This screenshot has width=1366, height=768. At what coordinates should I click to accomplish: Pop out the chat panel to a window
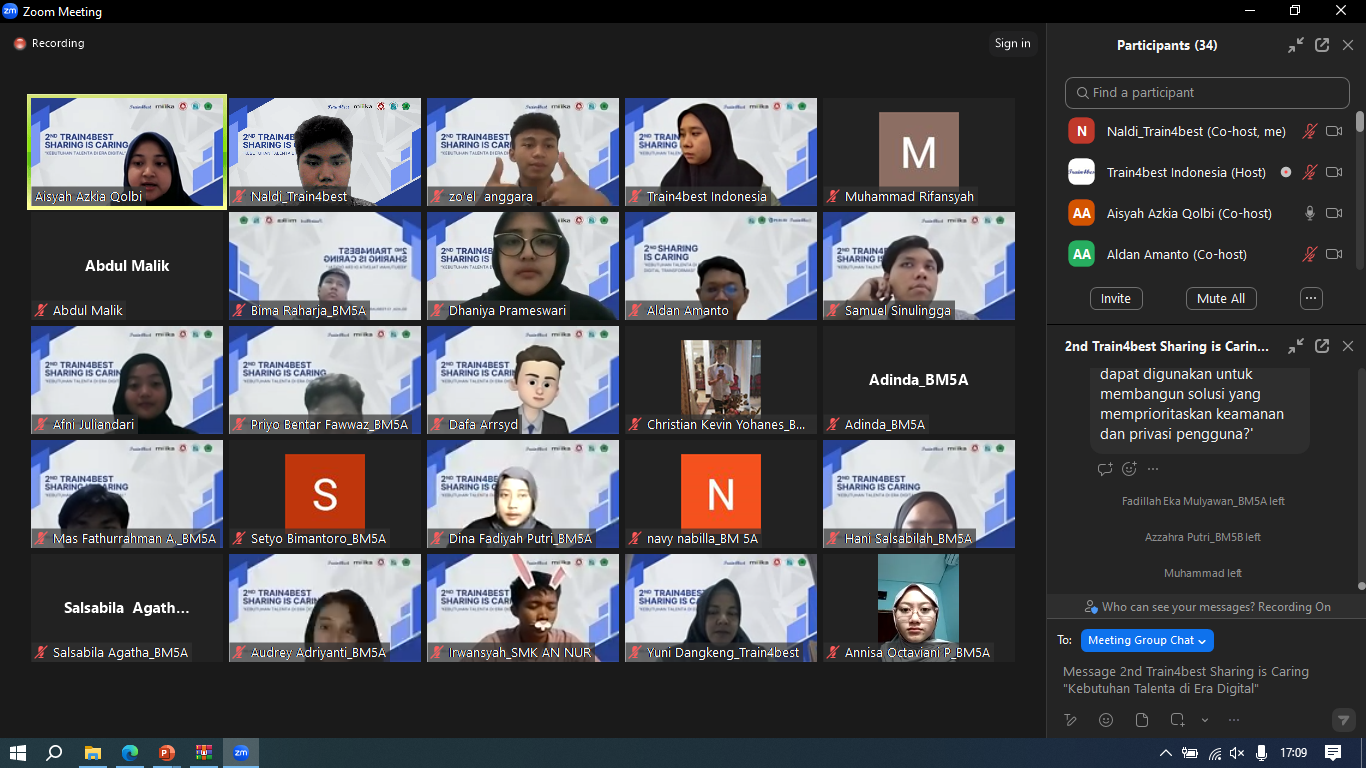point(1322,346)
